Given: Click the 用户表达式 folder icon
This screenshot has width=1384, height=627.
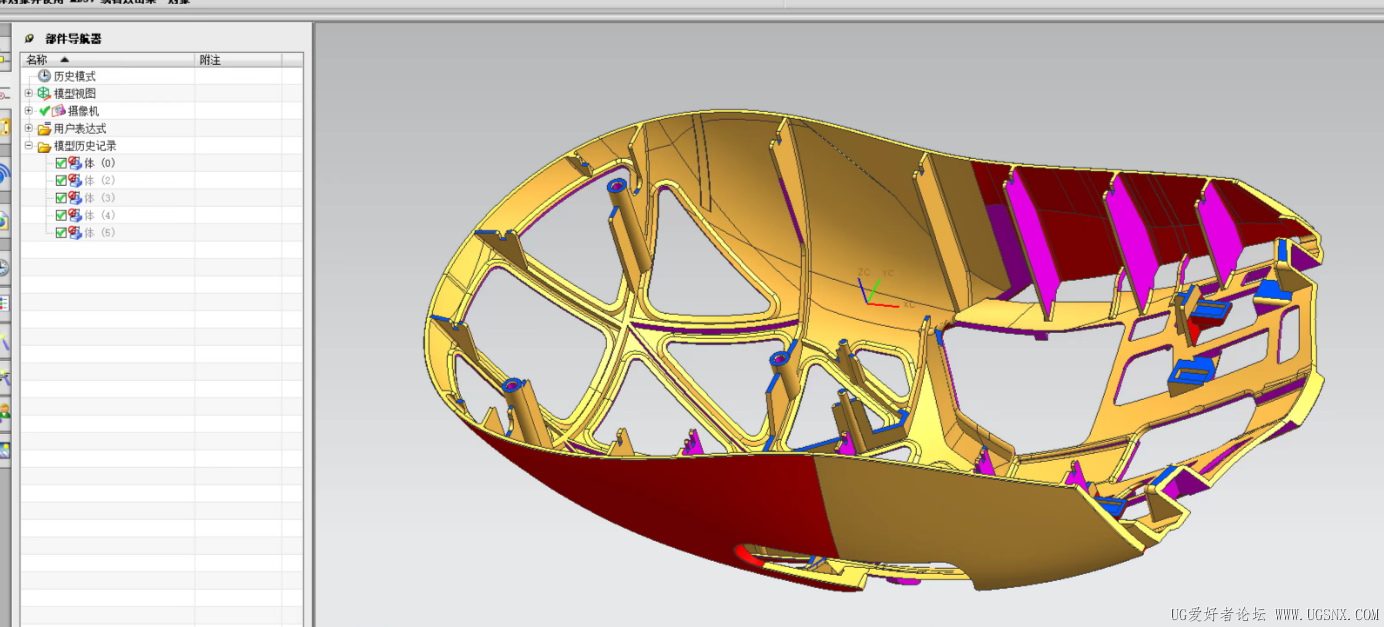Looking at the screenshot, I should tap(44, 129).
